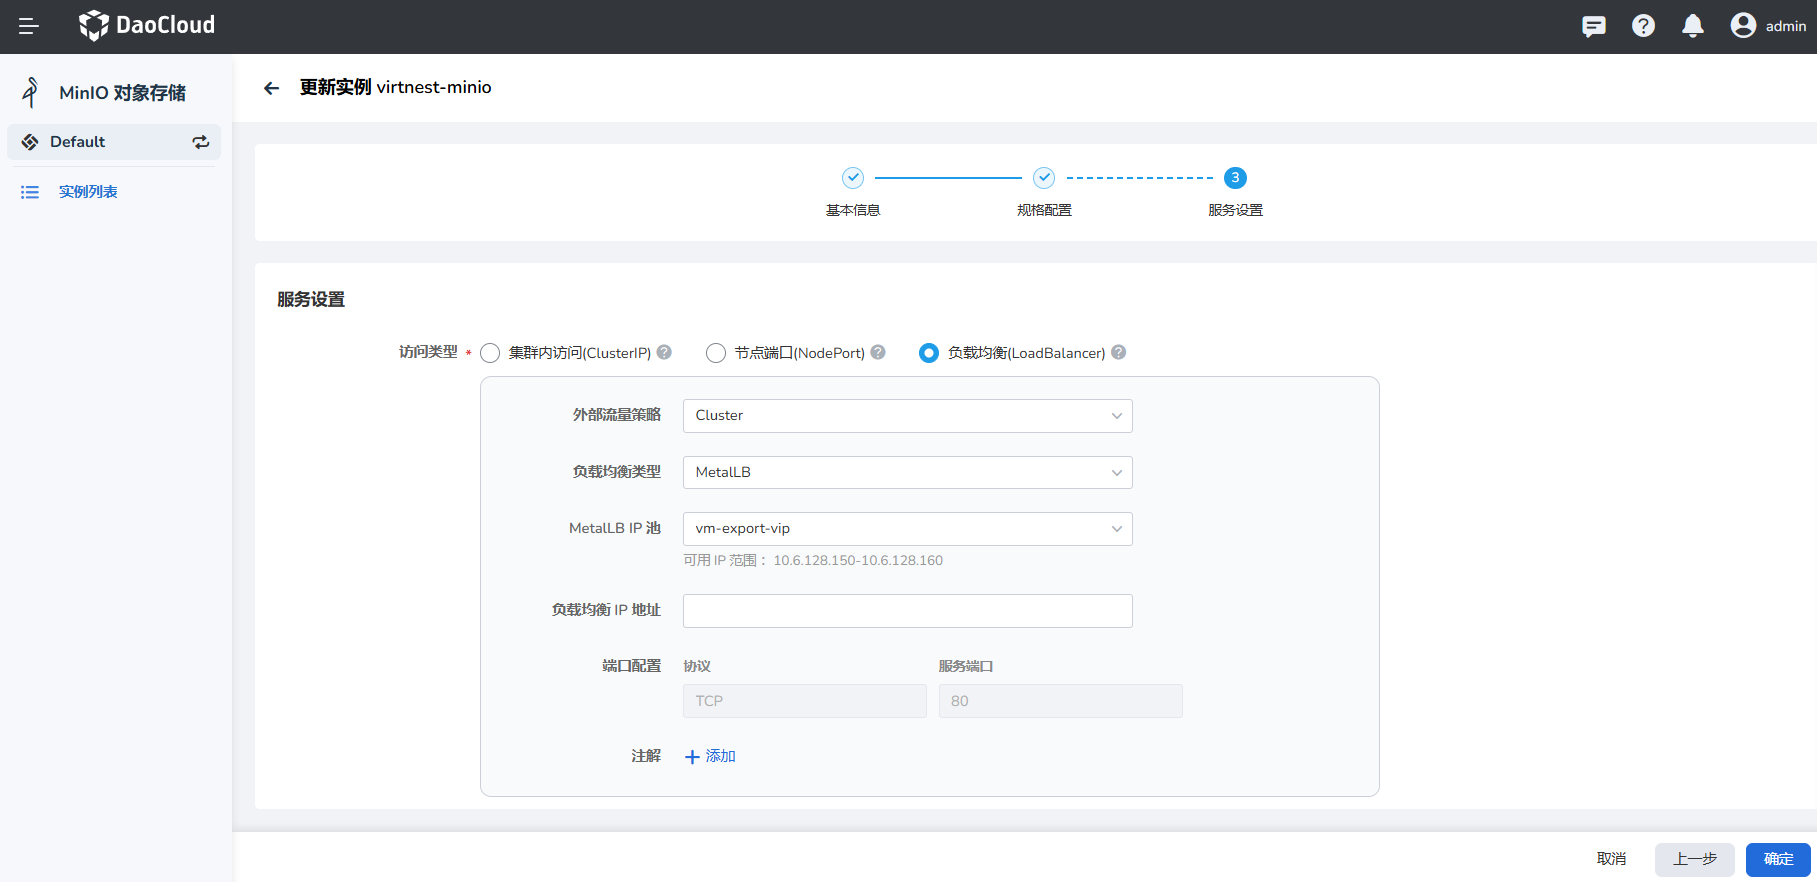
Task: Expand the 外部流量策略 Cluster dropdown
Action: click(907, 416)
